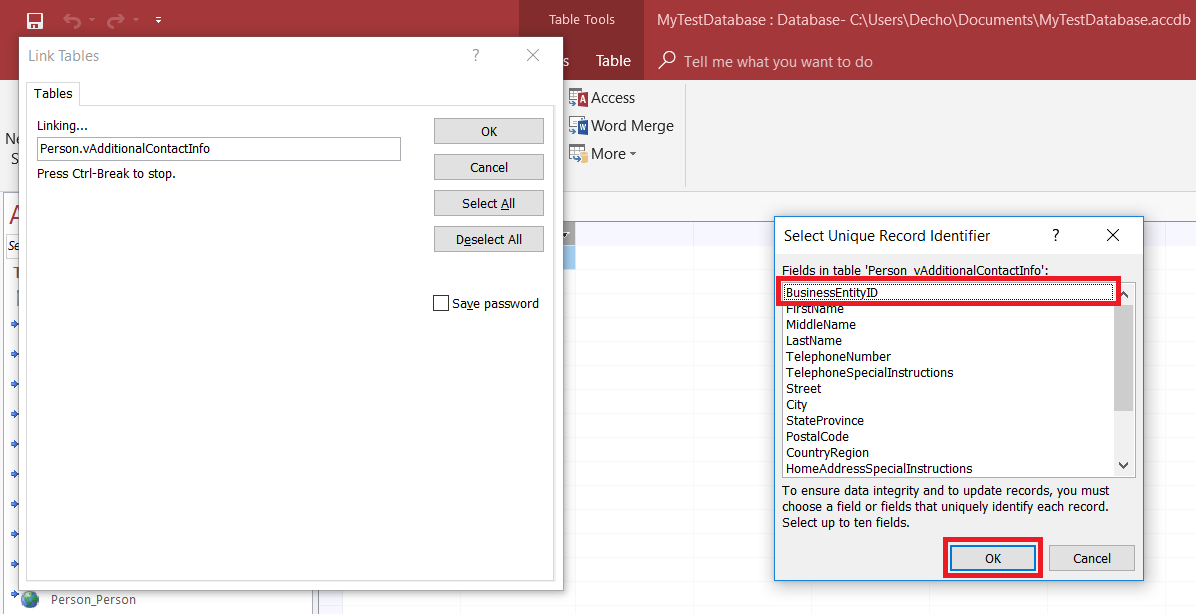Click Select All in Link Tables dialog
1196x614 pixels.
489,203
